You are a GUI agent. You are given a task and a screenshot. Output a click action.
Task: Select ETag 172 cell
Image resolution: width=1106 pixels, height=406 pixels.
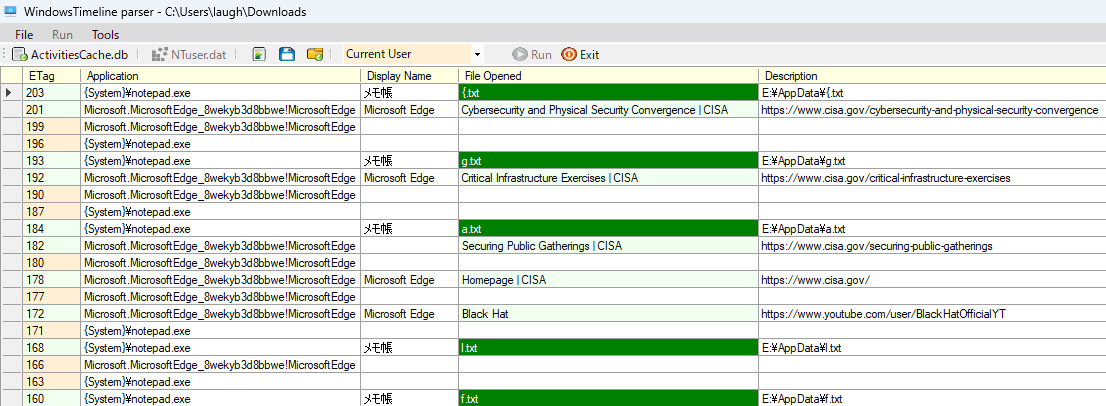[52, 314]
